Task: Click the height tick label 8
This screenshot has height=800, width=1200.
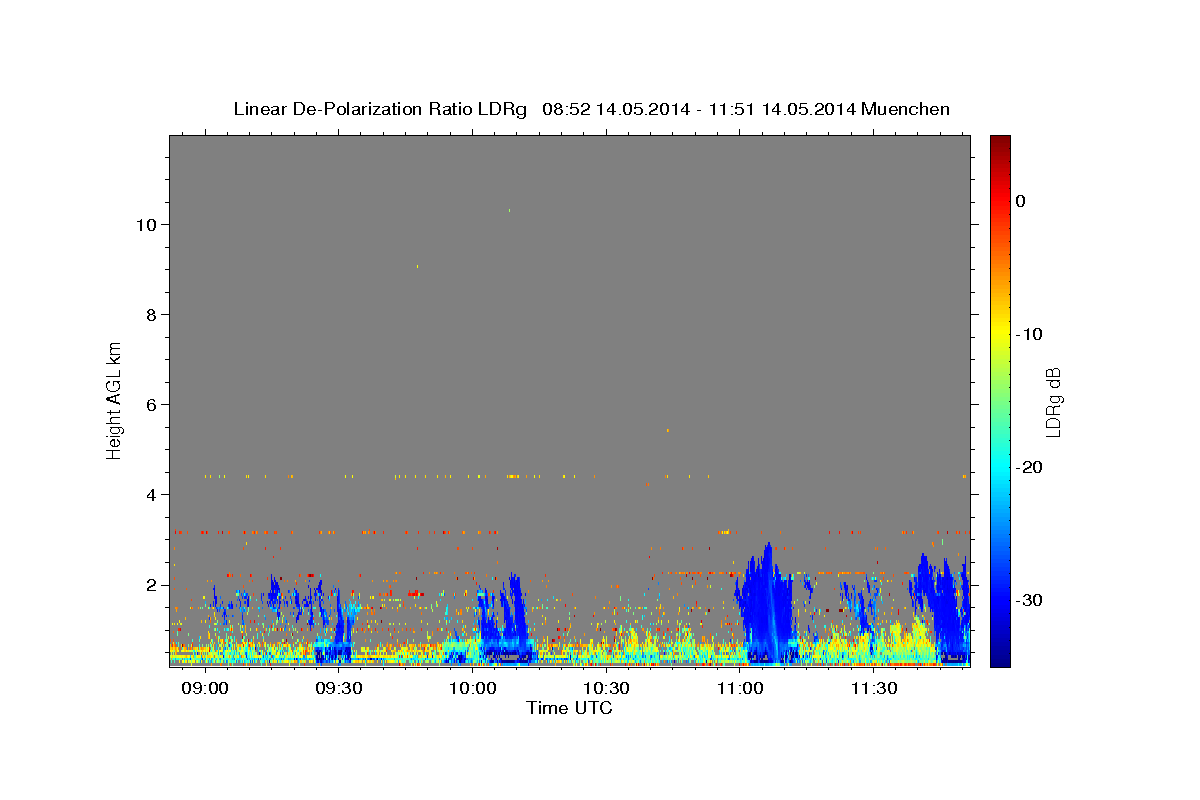Action: (152, 315)
